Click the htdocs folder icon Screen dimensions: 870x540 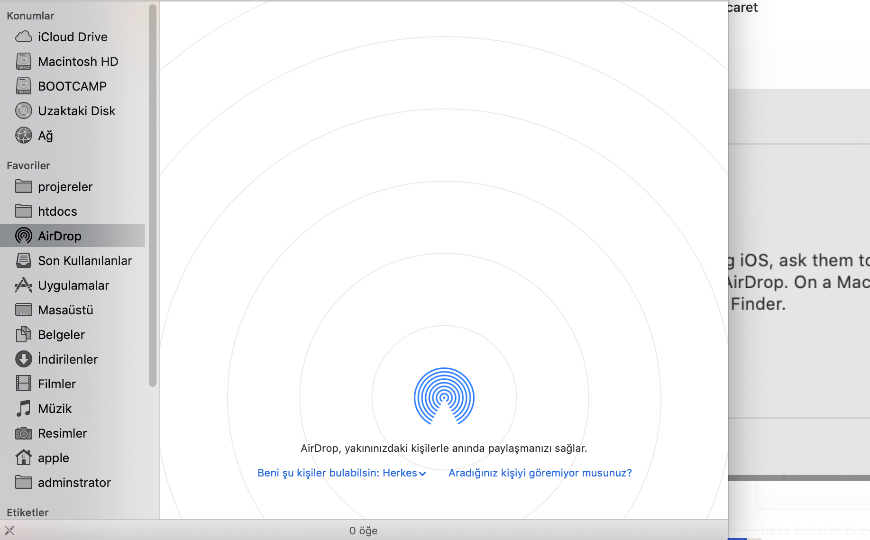[x=23, y=211]
